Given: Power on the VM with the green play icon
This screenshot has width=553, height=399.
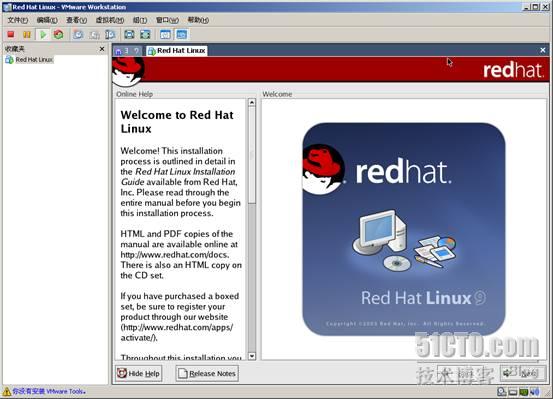Looking at the screenshot, I should pyautogui.click(x=43, y=35).
